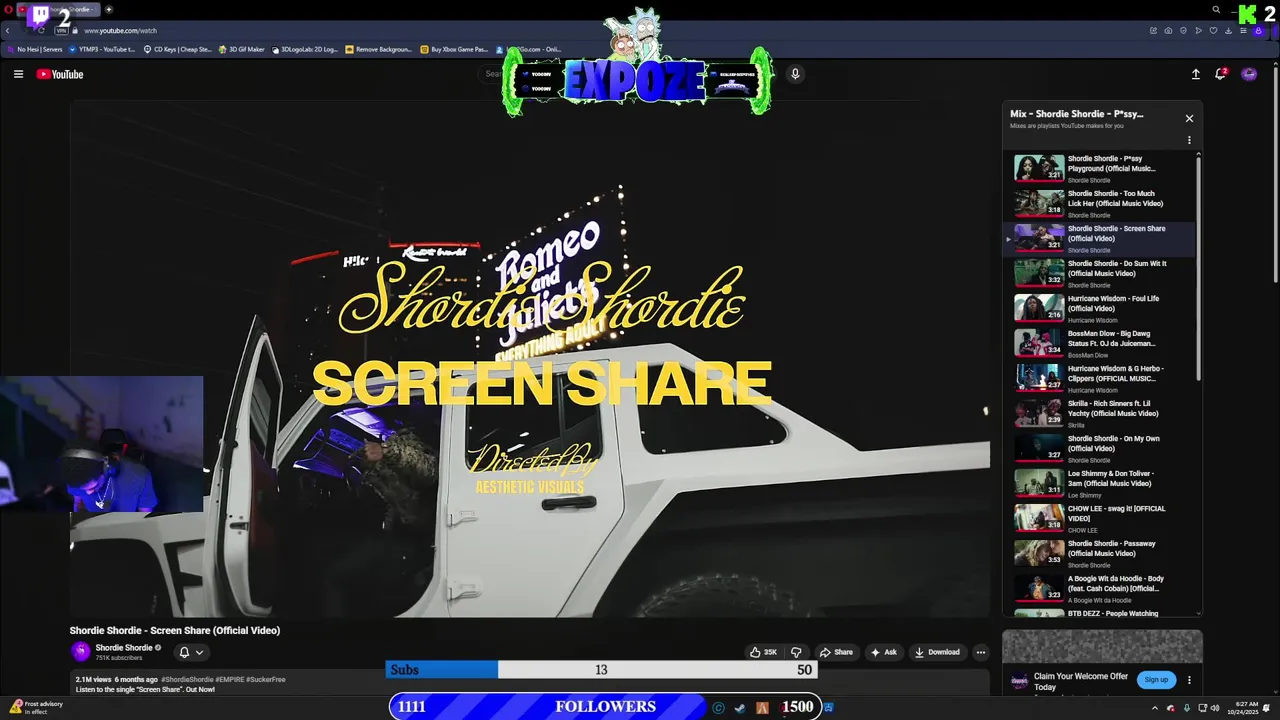
Task: Click the #ShordieShordie hashtag
Action: [x=187, y=680]
